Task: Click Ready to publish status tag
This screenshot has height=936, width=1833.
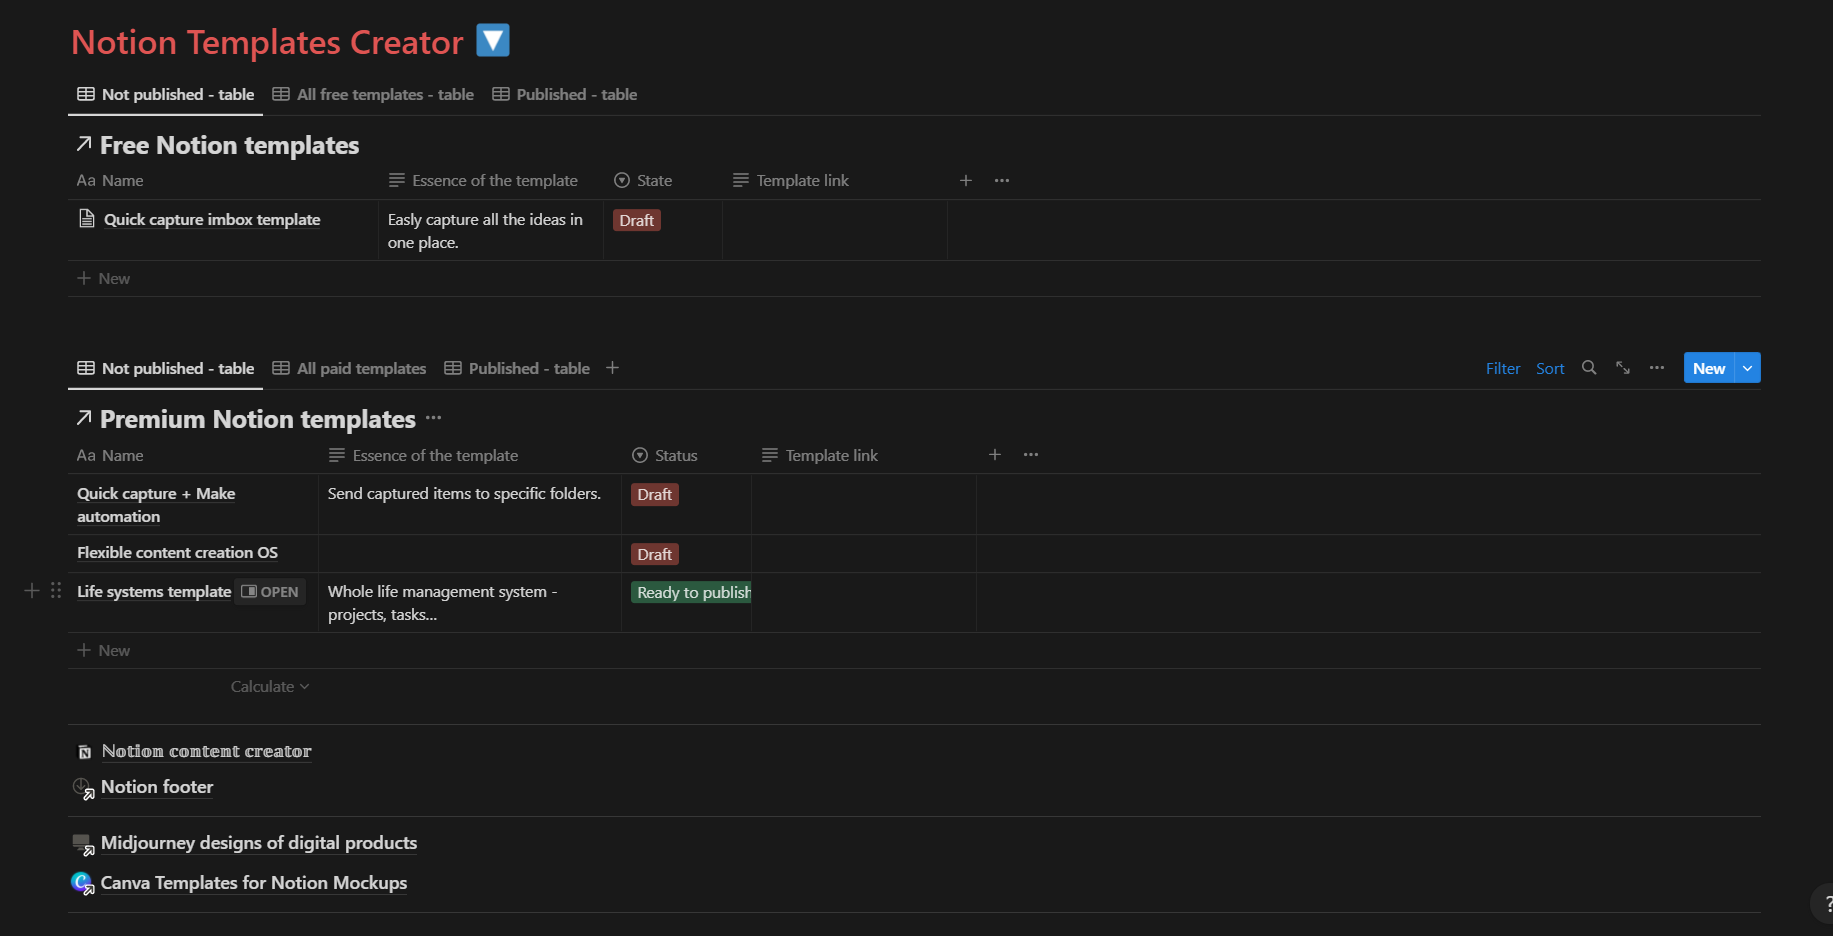Action: pos(691,592)
